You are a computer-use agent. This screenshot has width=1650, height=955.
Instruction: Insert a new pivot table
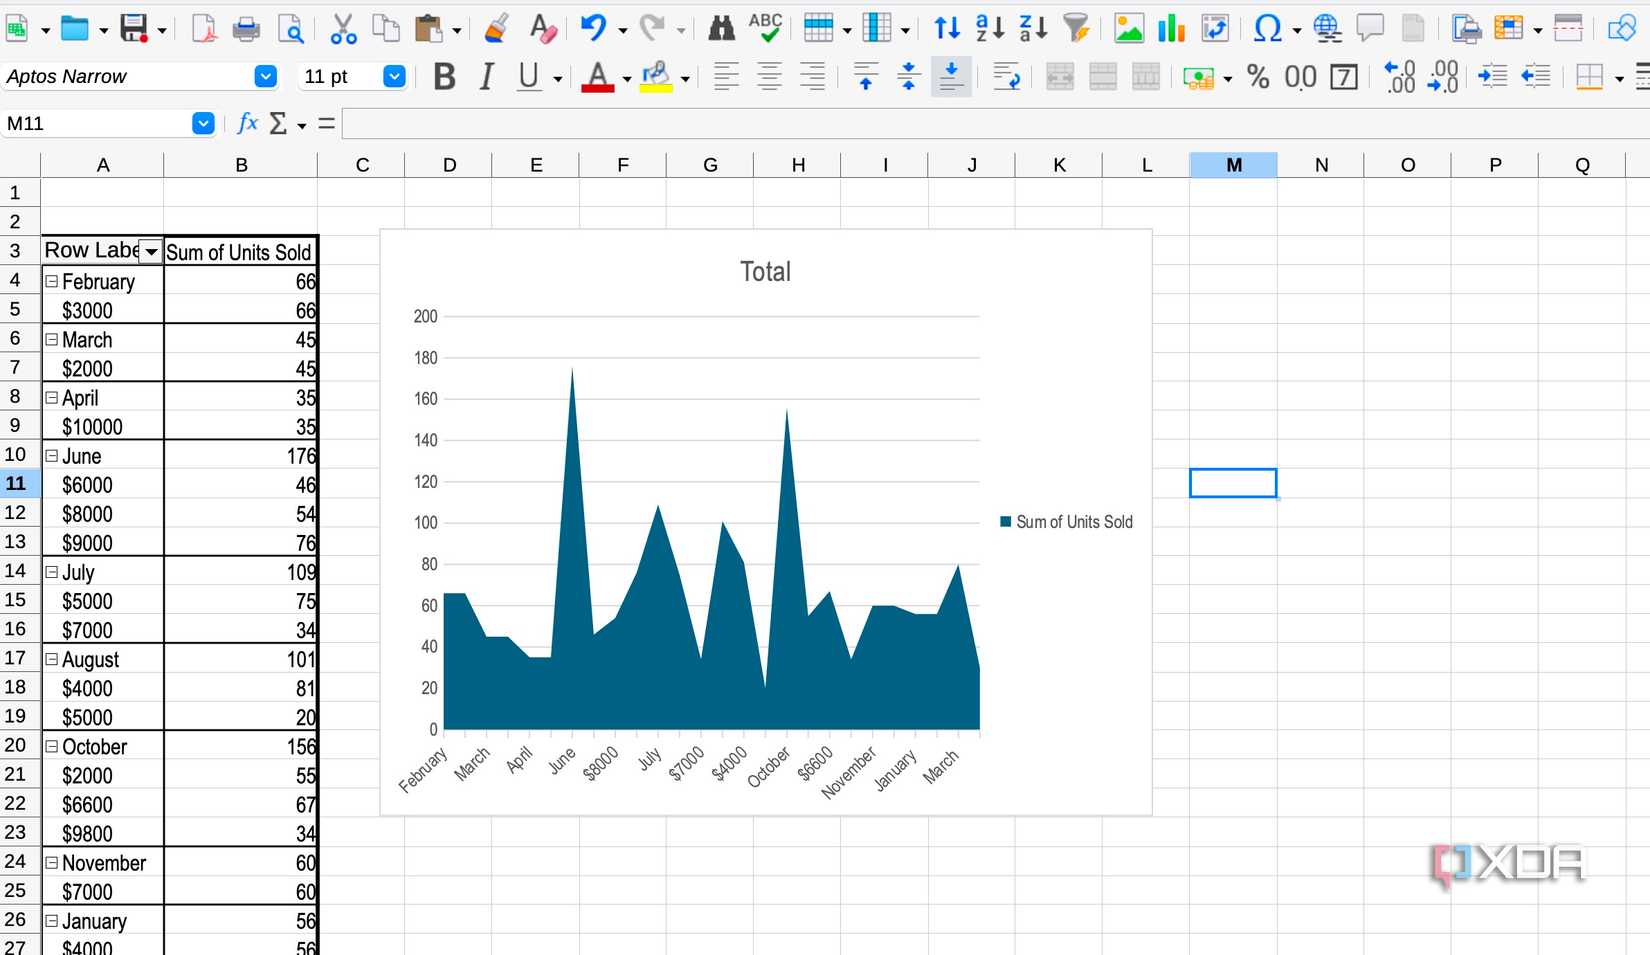tap(1215, 28)
